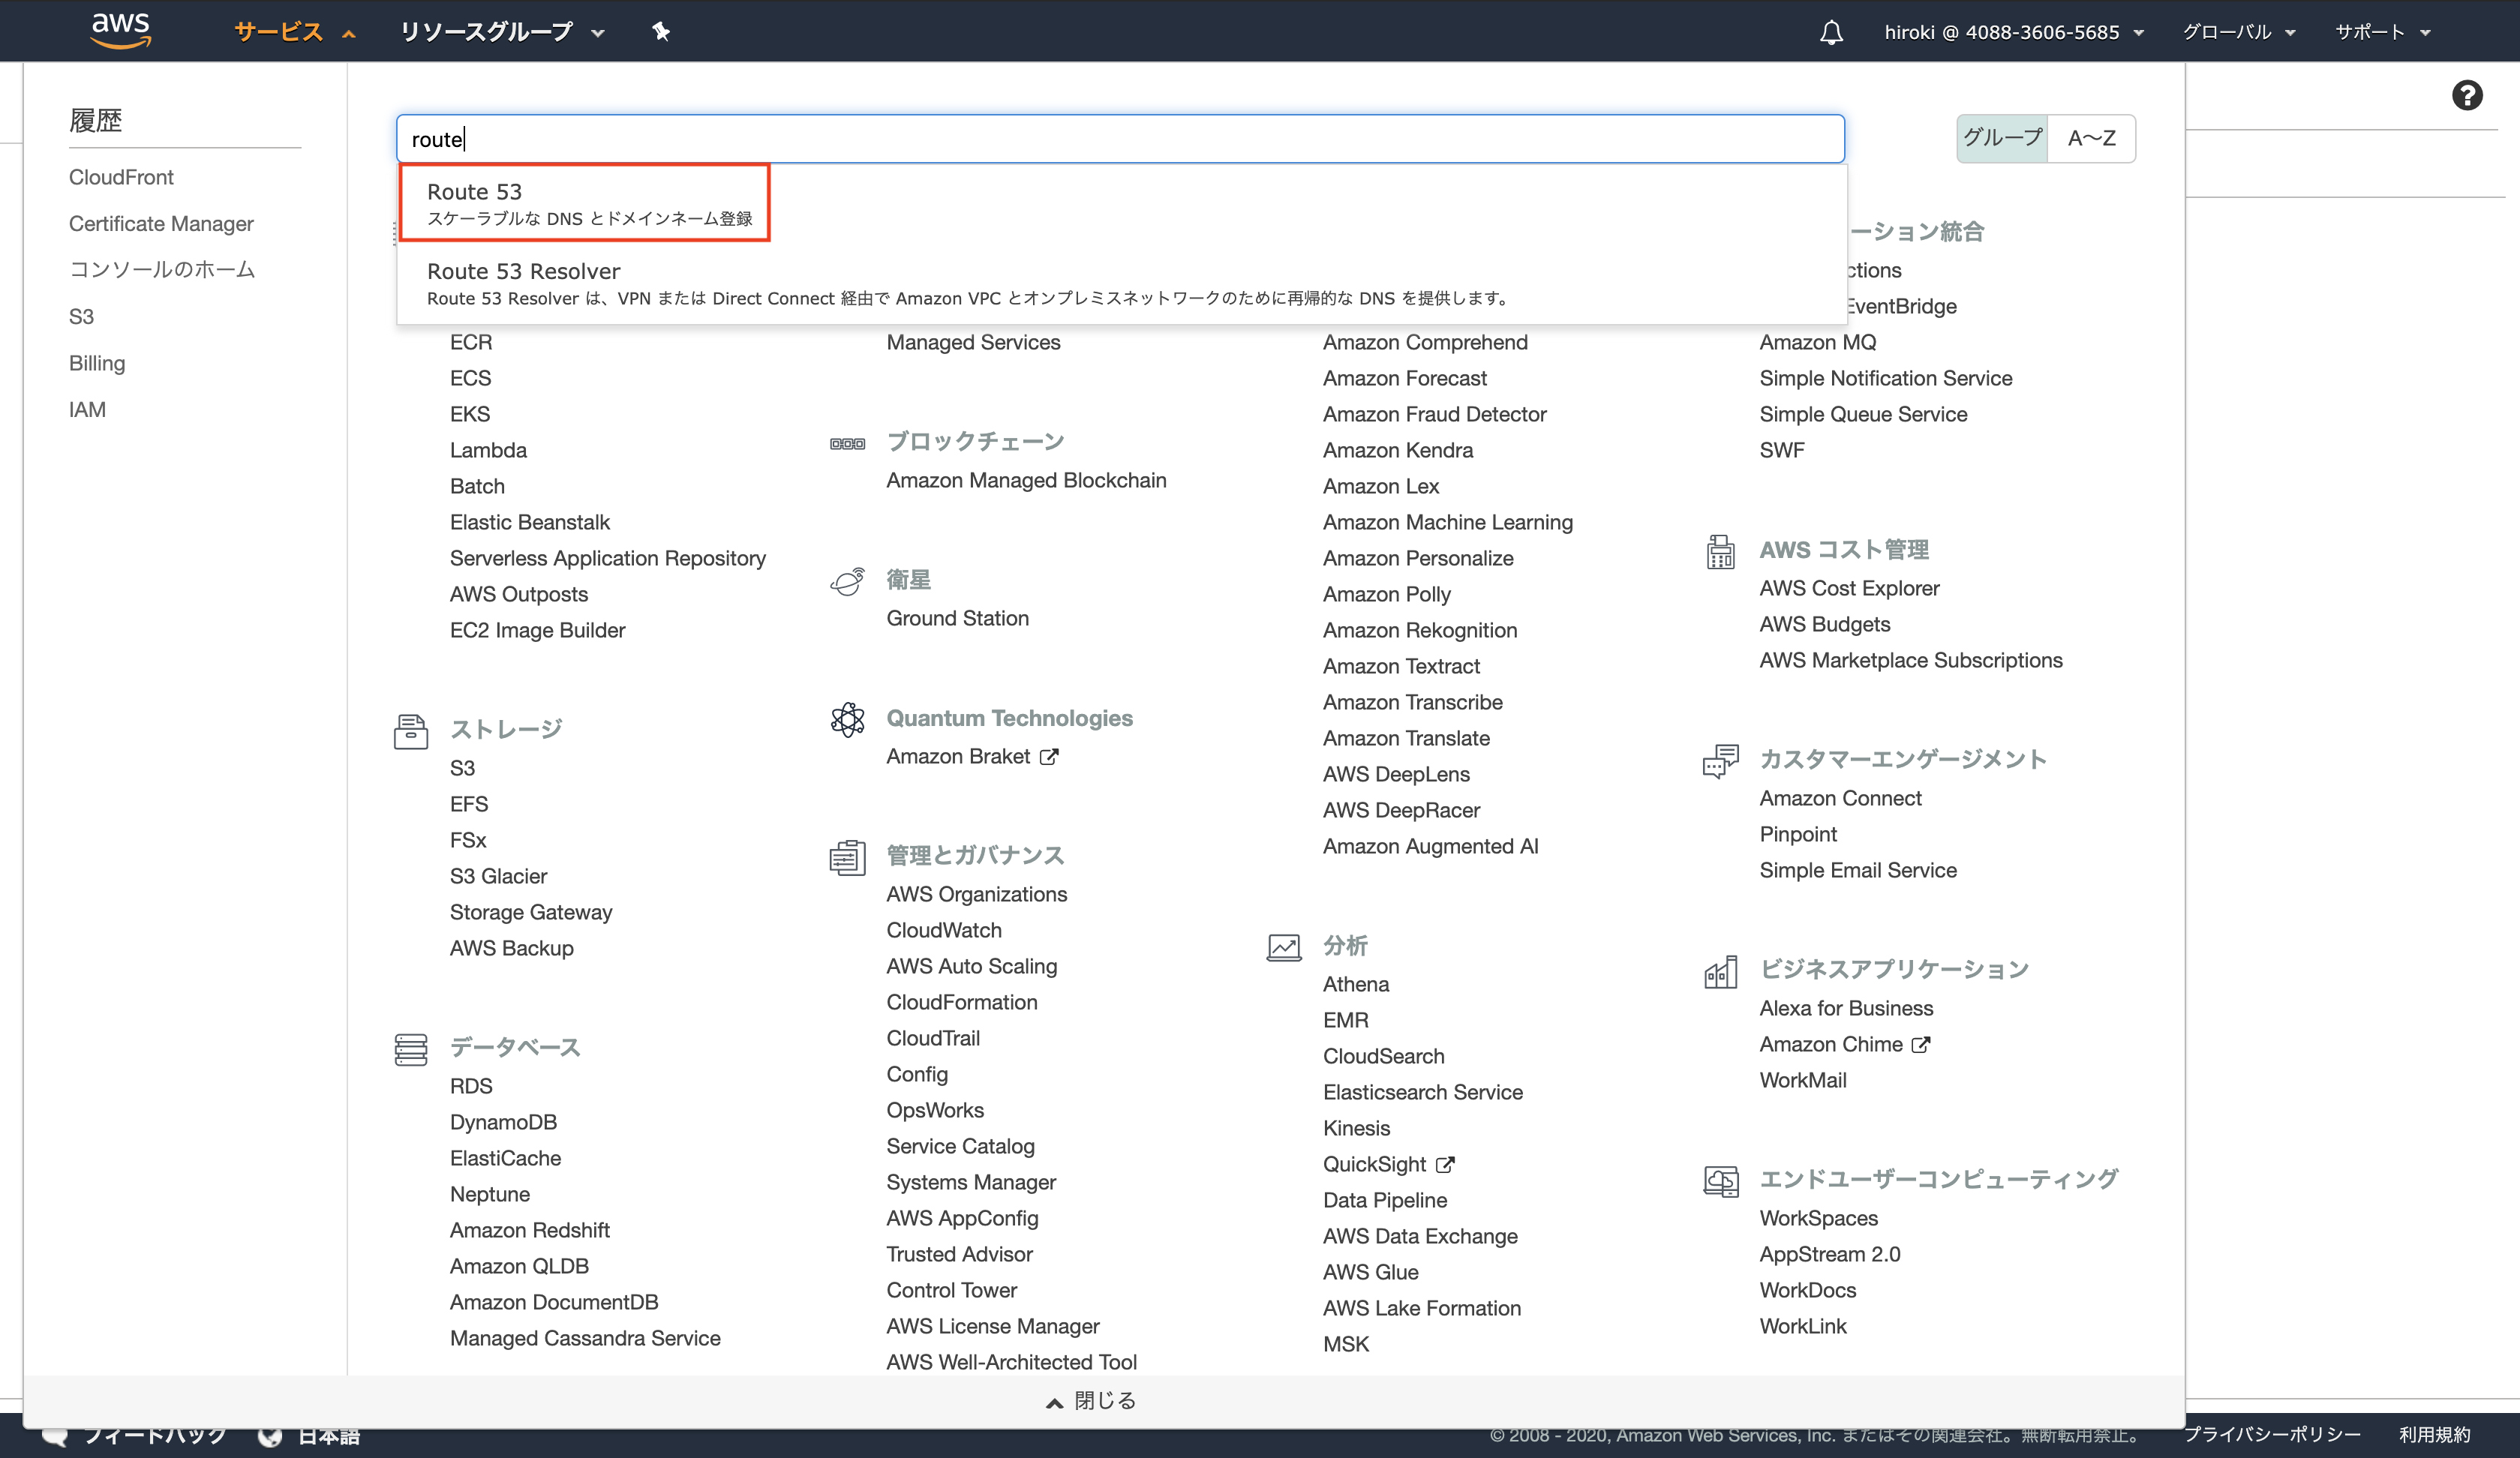The image size is (2520, 1458).
Task: Click the services search input field
Action: (x=1120, y=139)
